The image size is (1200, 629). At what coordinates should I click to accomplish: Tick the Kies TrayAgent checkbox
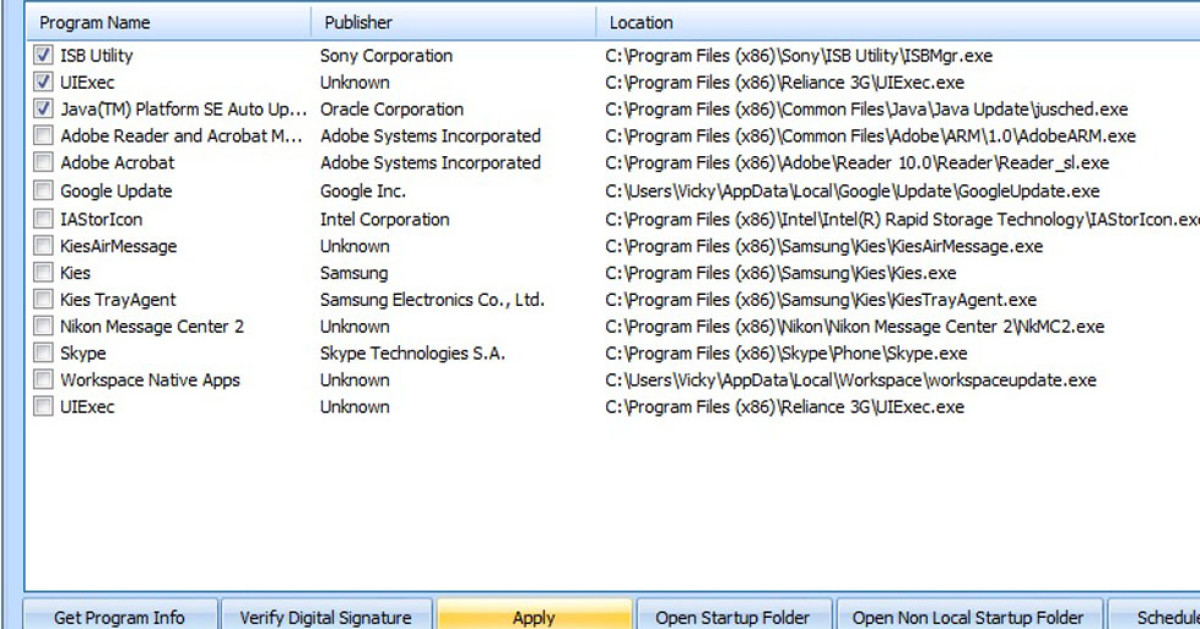pyautogui.click(x=43, y=299)
